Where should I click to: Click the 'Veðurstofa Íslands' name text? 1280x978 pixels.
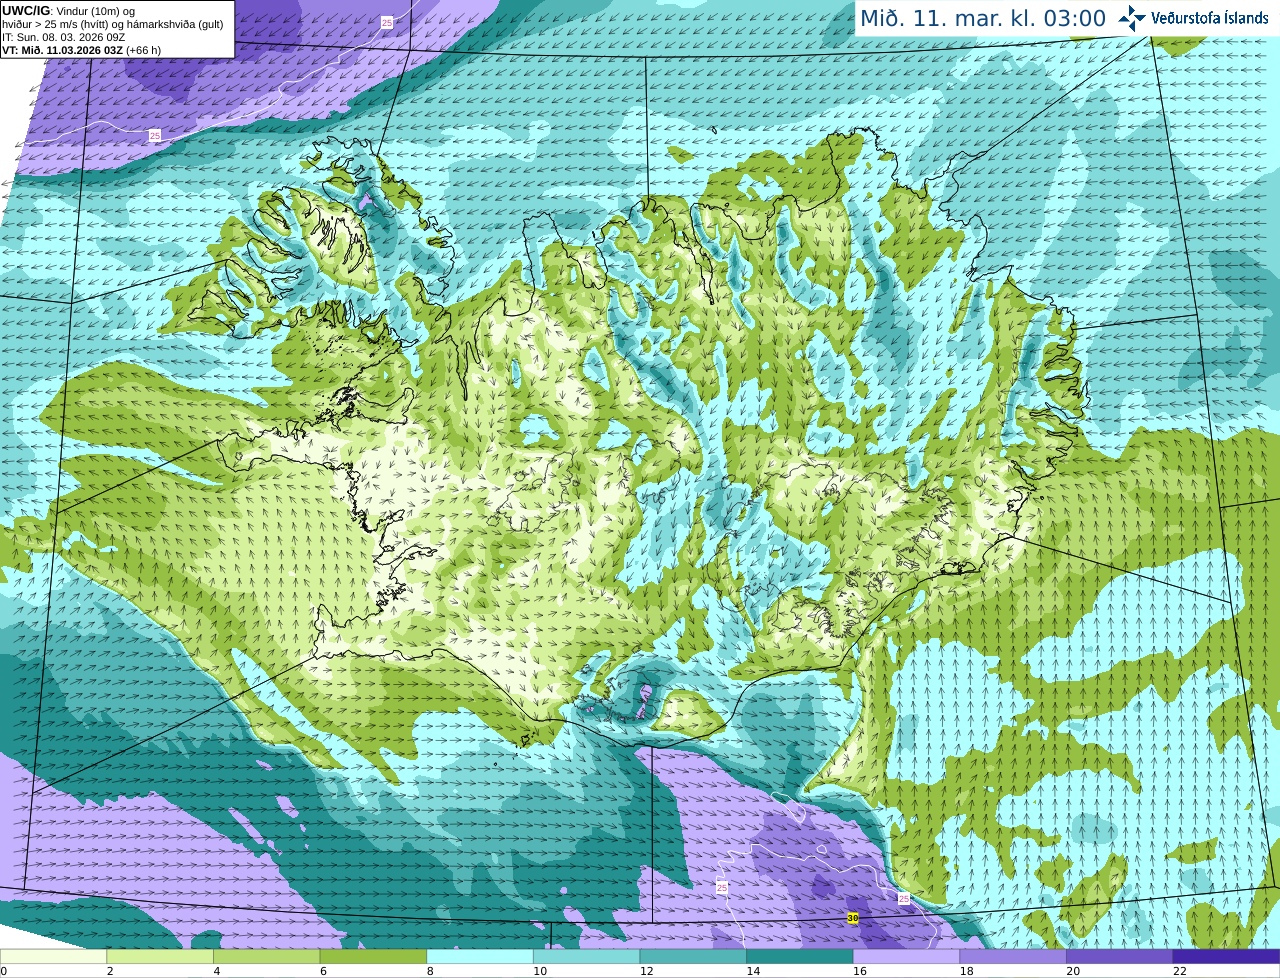pyautogui.click(x=1209, y=18)
